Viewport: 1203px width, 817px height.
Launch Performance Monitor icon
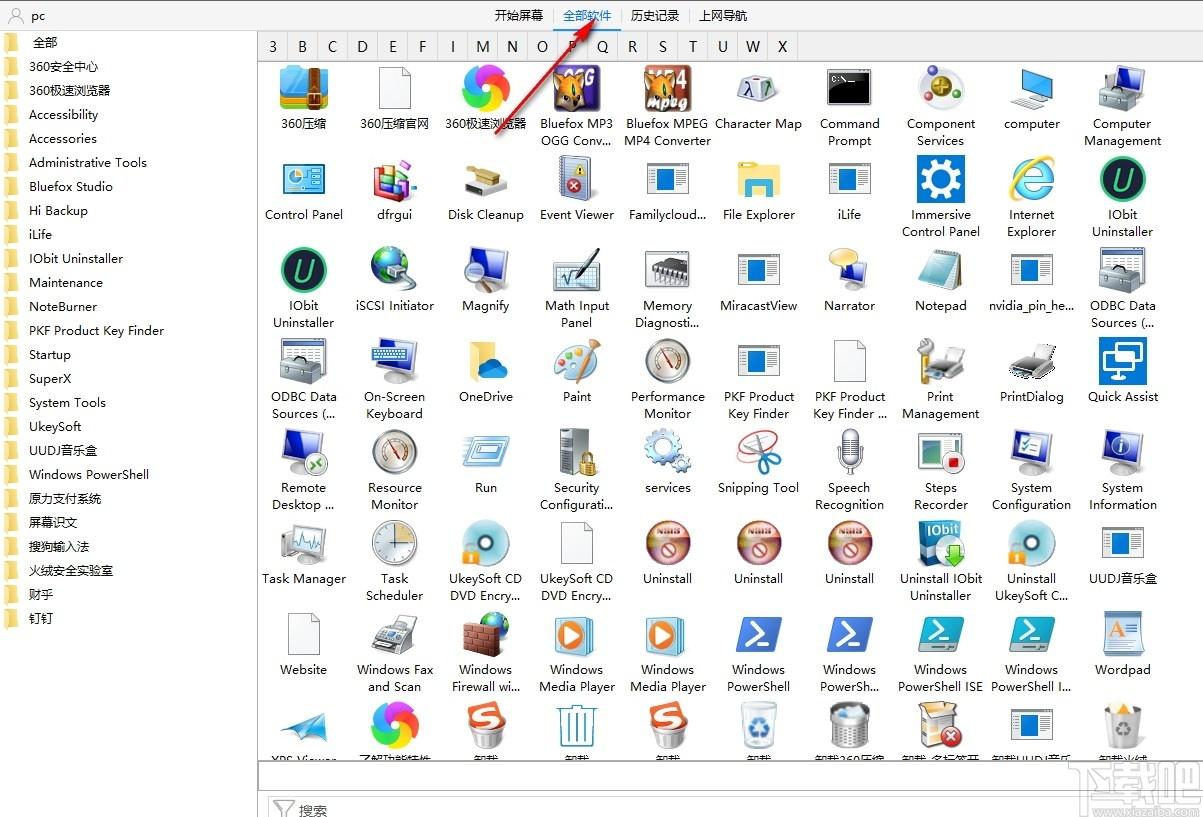coord(667,362)
